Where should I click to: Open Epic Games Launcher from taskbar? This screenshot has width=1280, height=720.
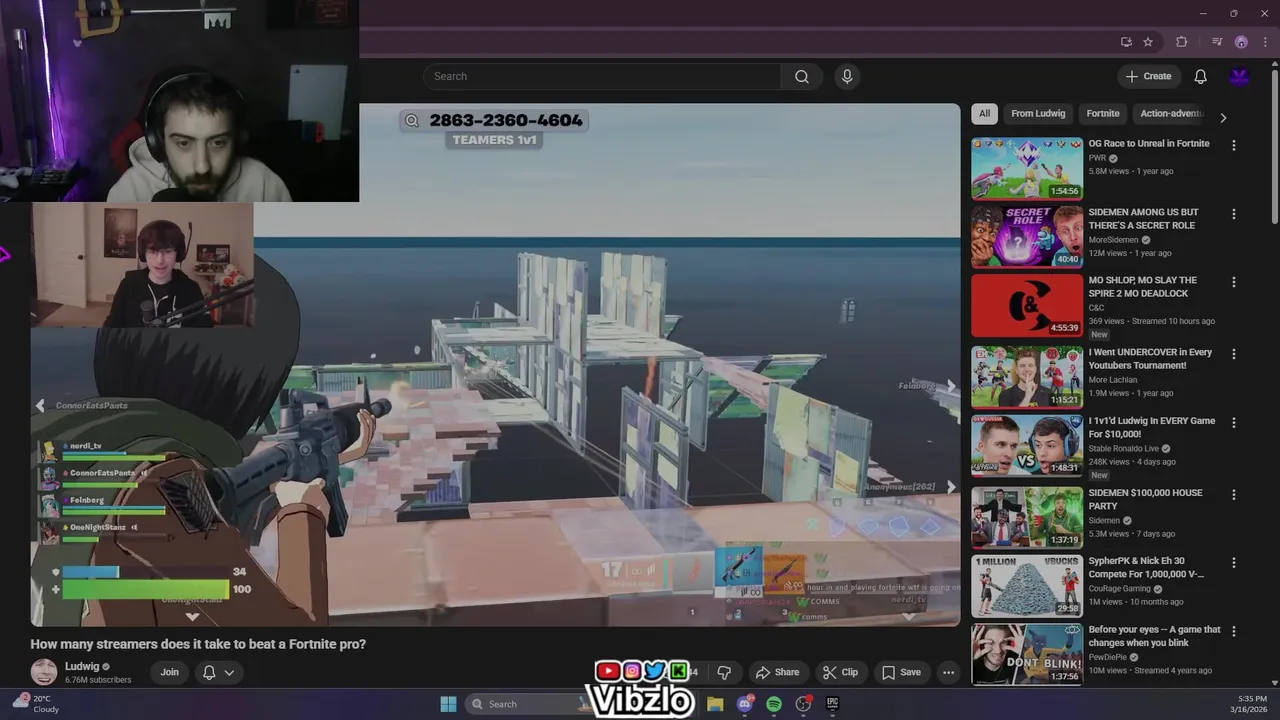click(832, 704)
